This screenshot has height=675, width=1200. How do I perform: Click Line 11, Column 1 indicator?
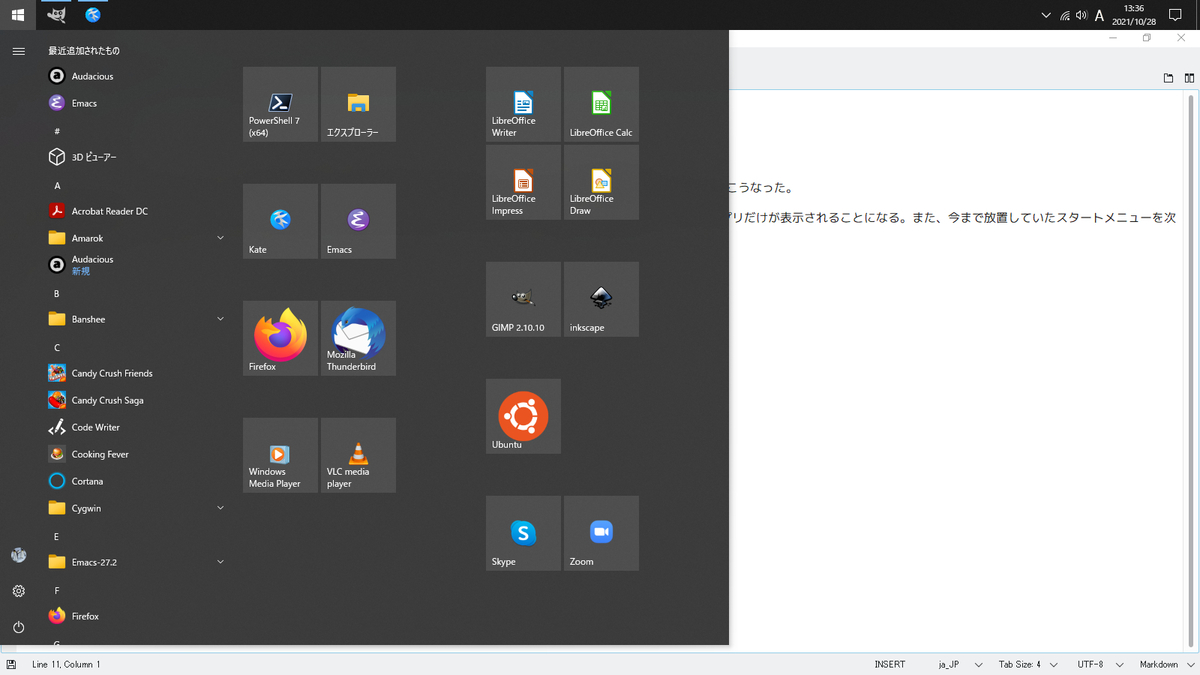point(66,664)
